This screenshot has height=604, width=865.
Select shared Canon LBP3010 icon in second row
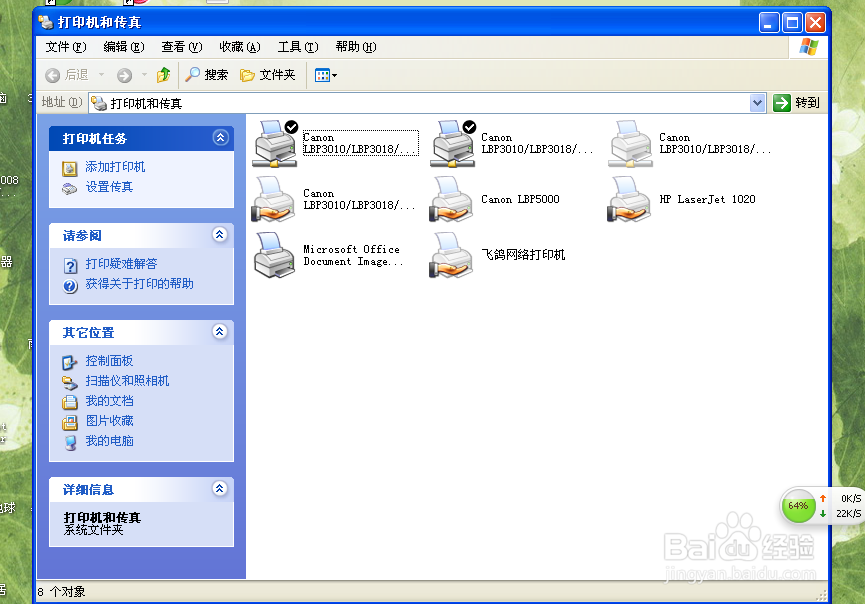tap(274, 199)
